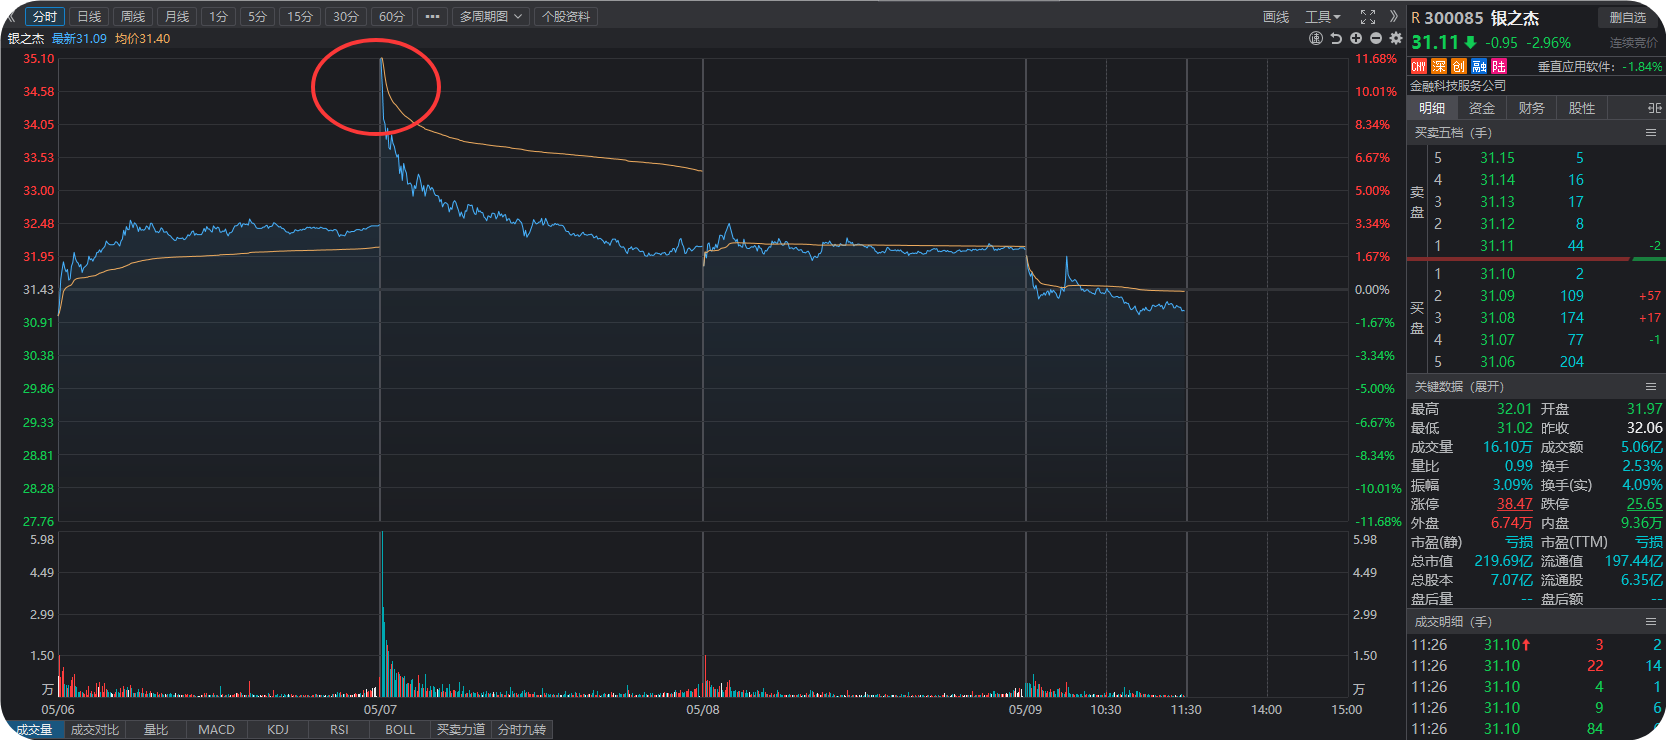Image resolution: width=1666 pixels, height=740 pixels.
Task: Click the 垂直应用软件 sector link
Action: [x=1575, y=67]
